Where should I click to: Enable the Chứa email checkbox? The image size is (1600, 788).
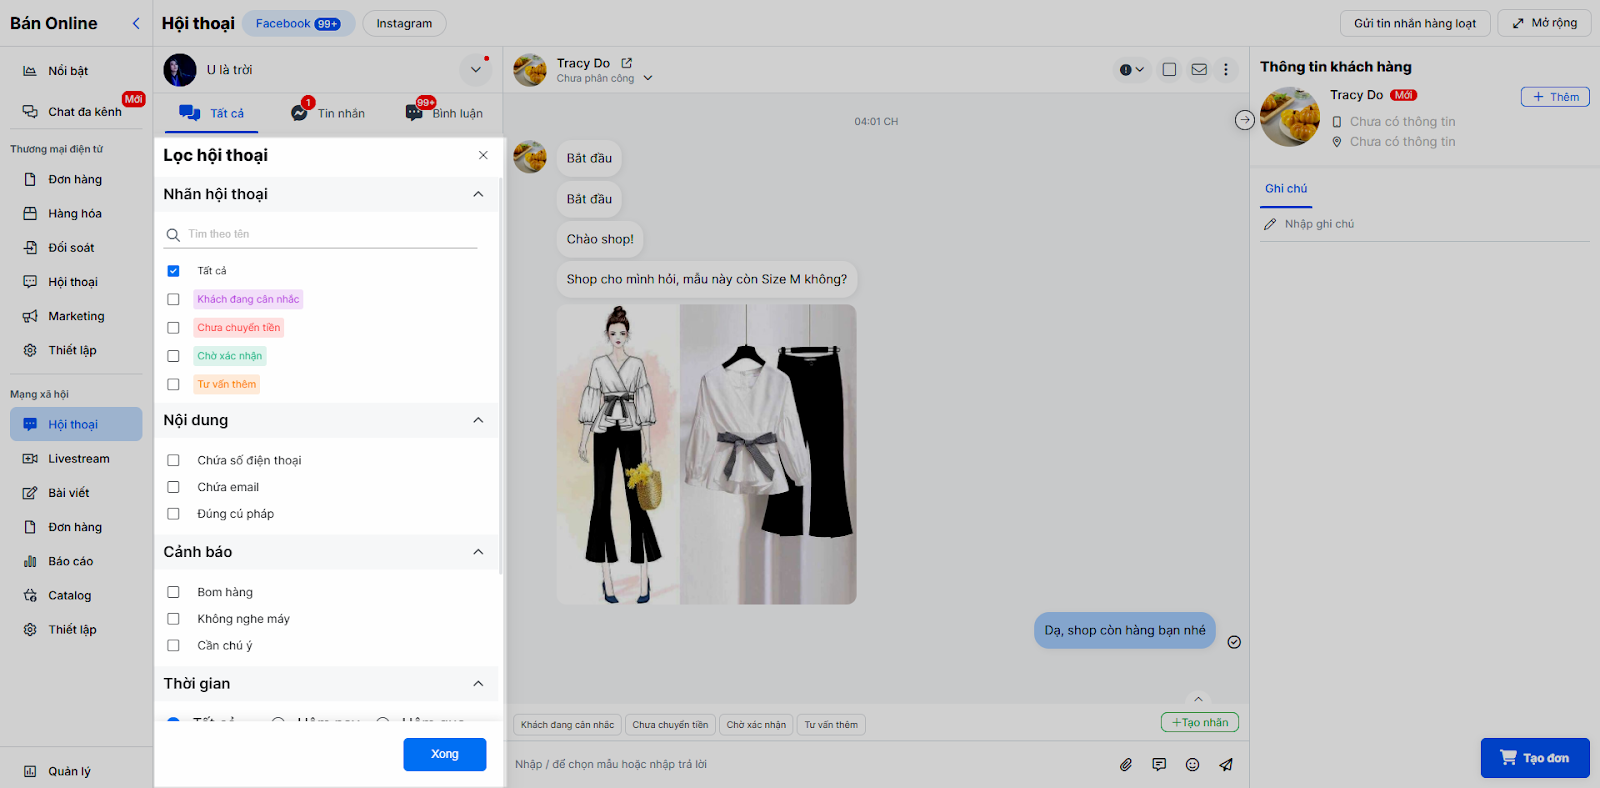point(173,487)
